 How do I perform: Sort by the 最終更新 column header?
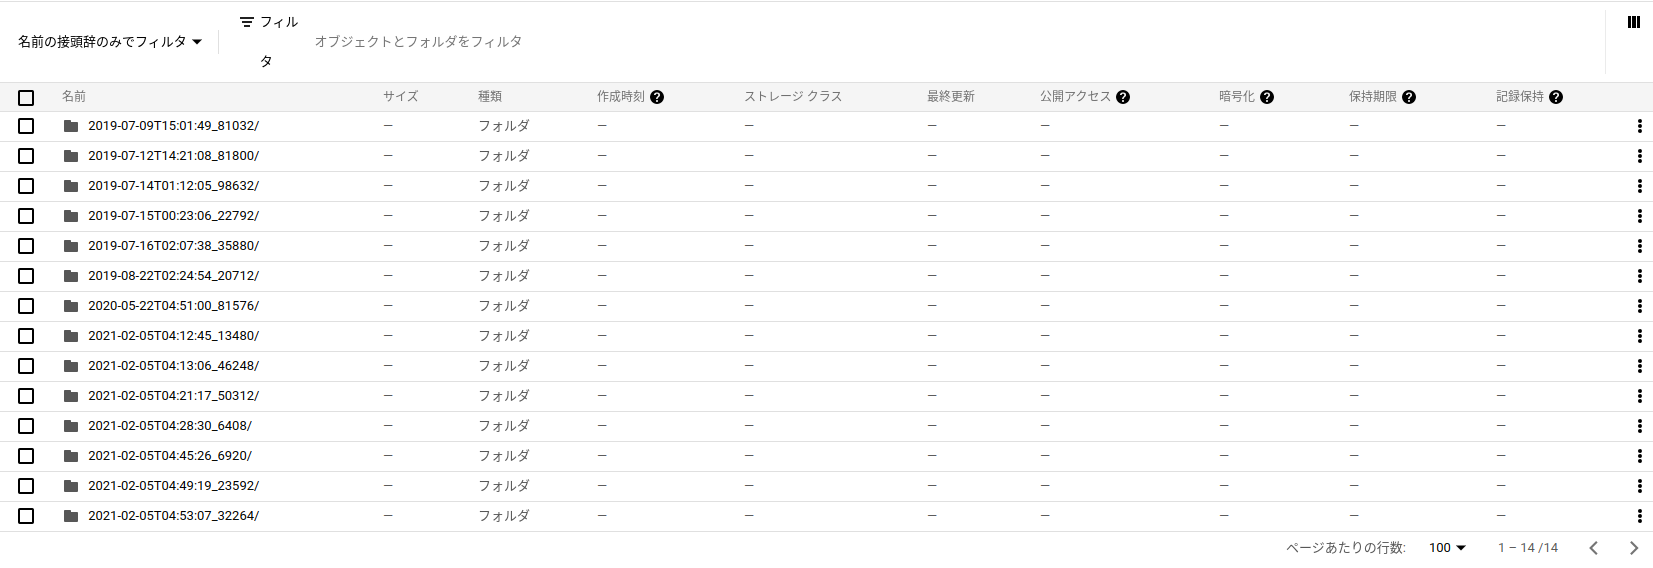951,97
